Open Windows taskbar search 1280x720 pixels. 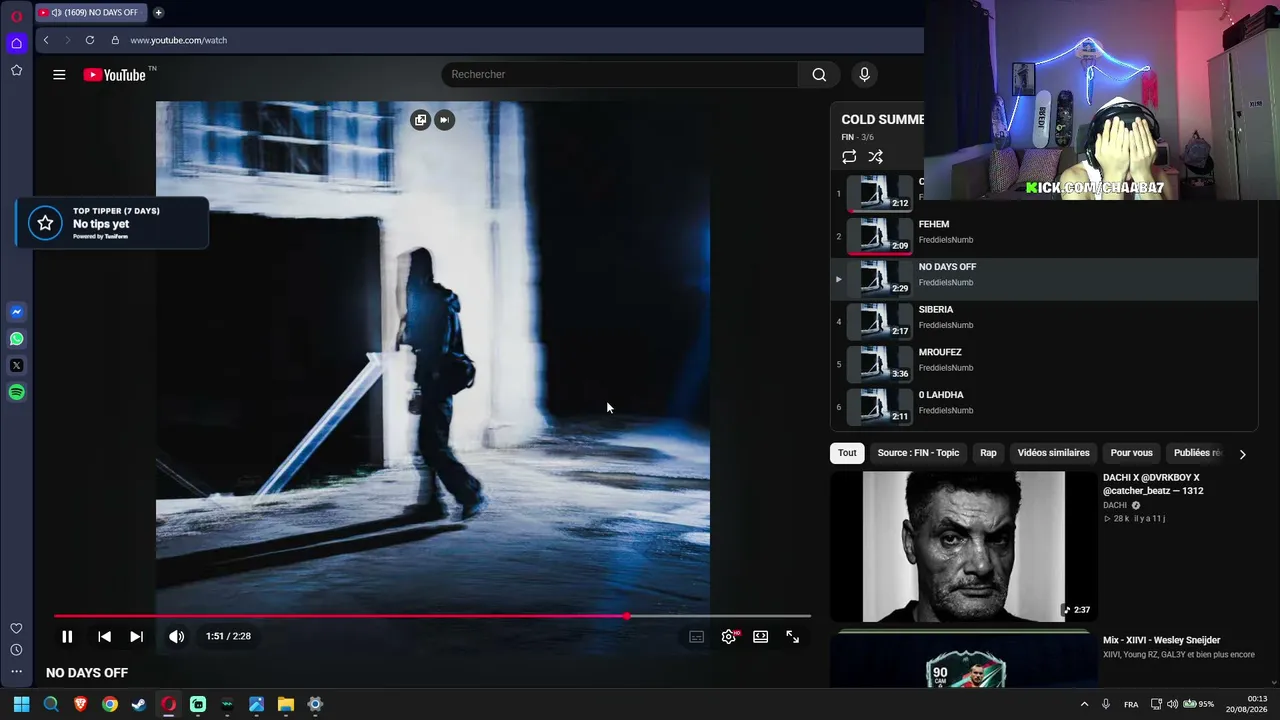(51, 704)
